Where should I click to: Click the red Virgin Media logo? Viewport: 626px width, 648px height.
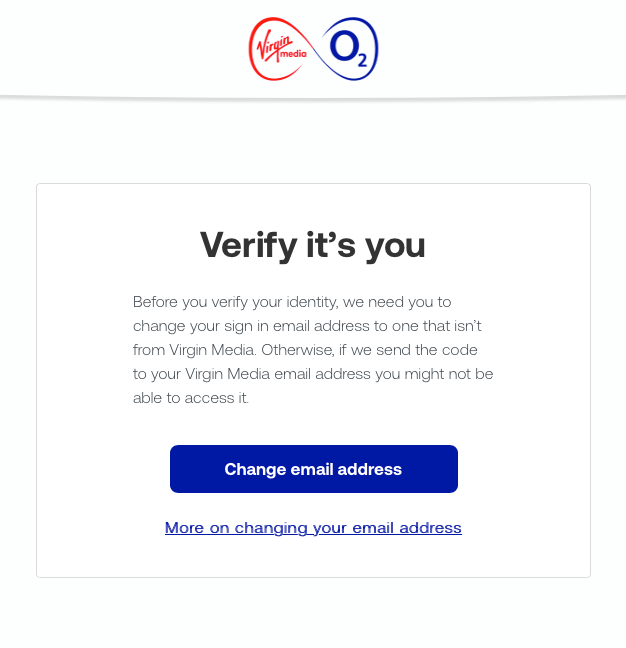pos(279,49)
